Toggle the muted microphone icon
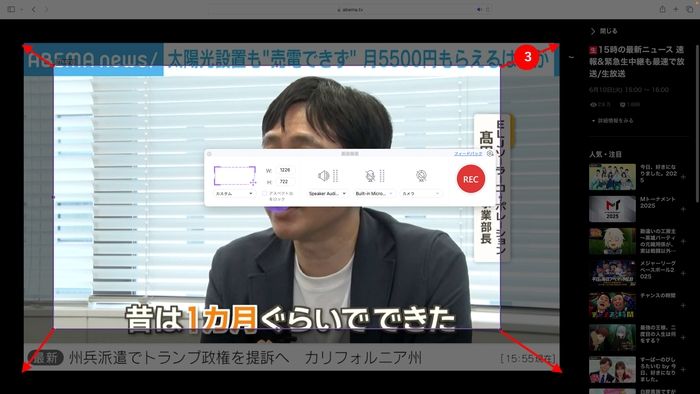Screen dimensions: 700x394 [x=370, y=176]
